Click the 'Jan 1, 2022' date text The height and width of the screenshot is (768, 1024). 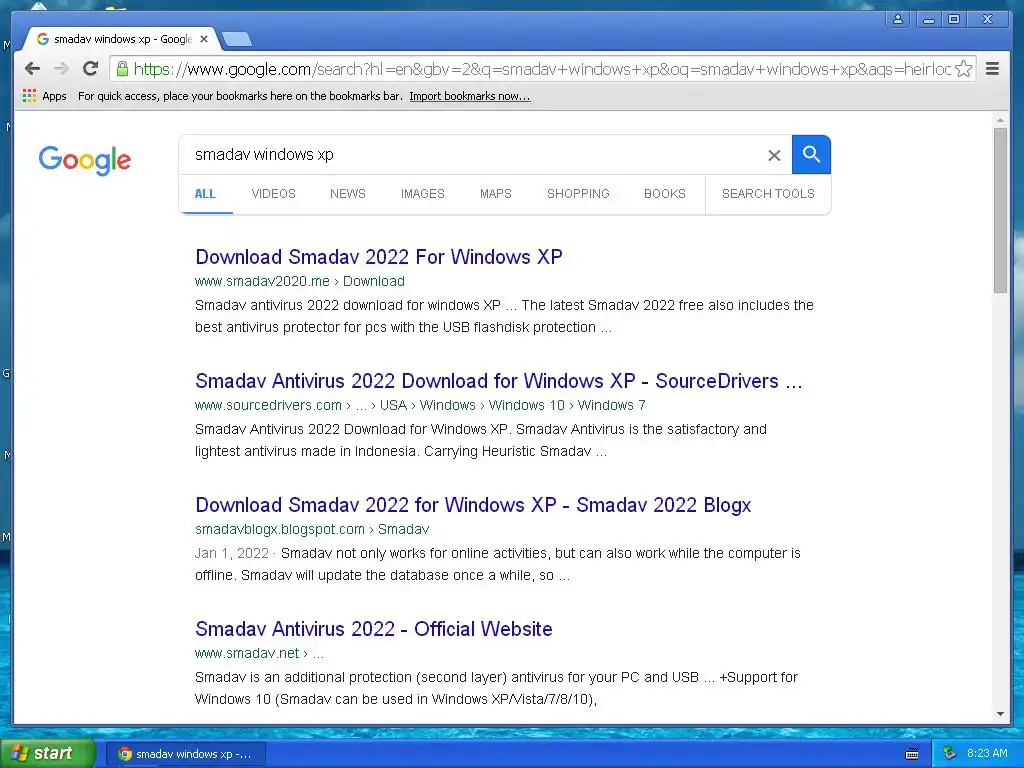coord(232,554)
